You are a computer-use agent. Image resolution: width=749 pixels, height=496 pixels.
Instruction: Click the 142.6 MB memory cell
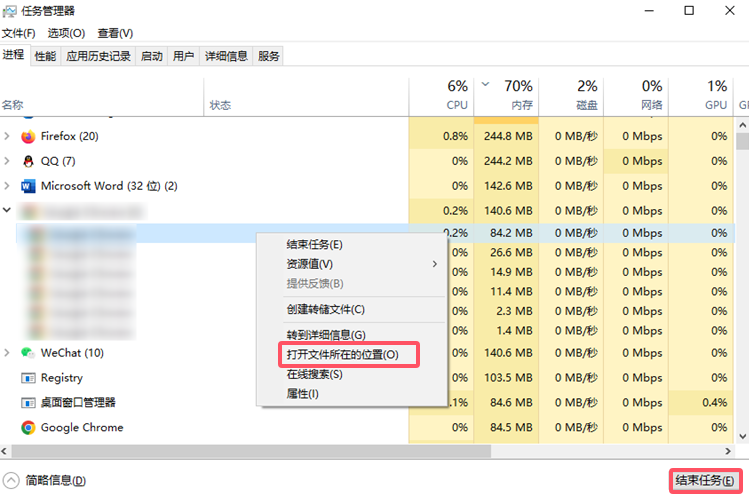pos(508,186)
